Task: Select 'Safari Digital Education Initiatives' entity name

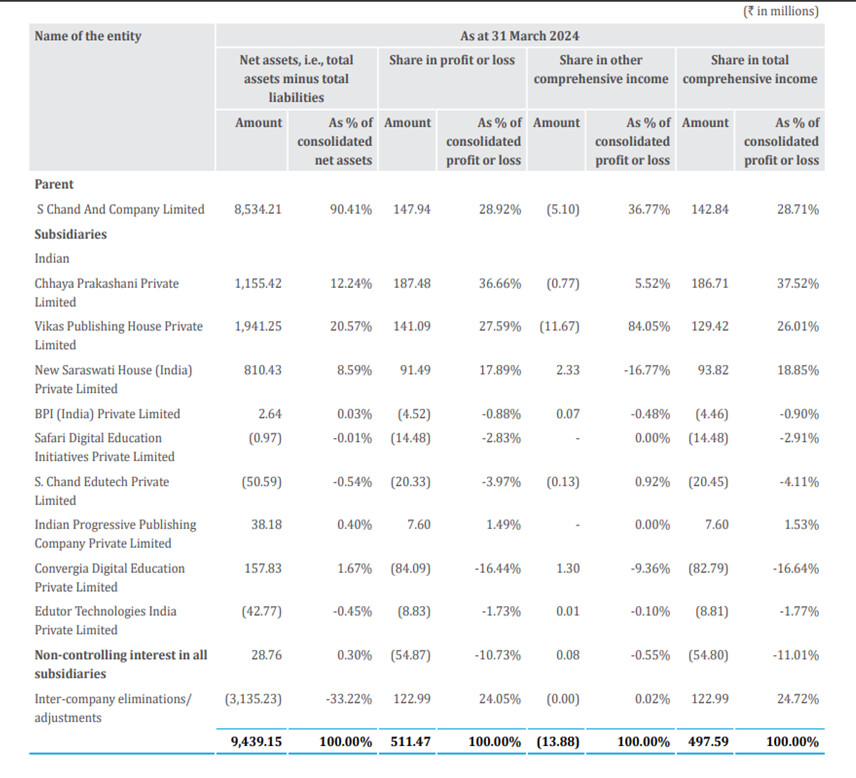Action: coord(104,447)
